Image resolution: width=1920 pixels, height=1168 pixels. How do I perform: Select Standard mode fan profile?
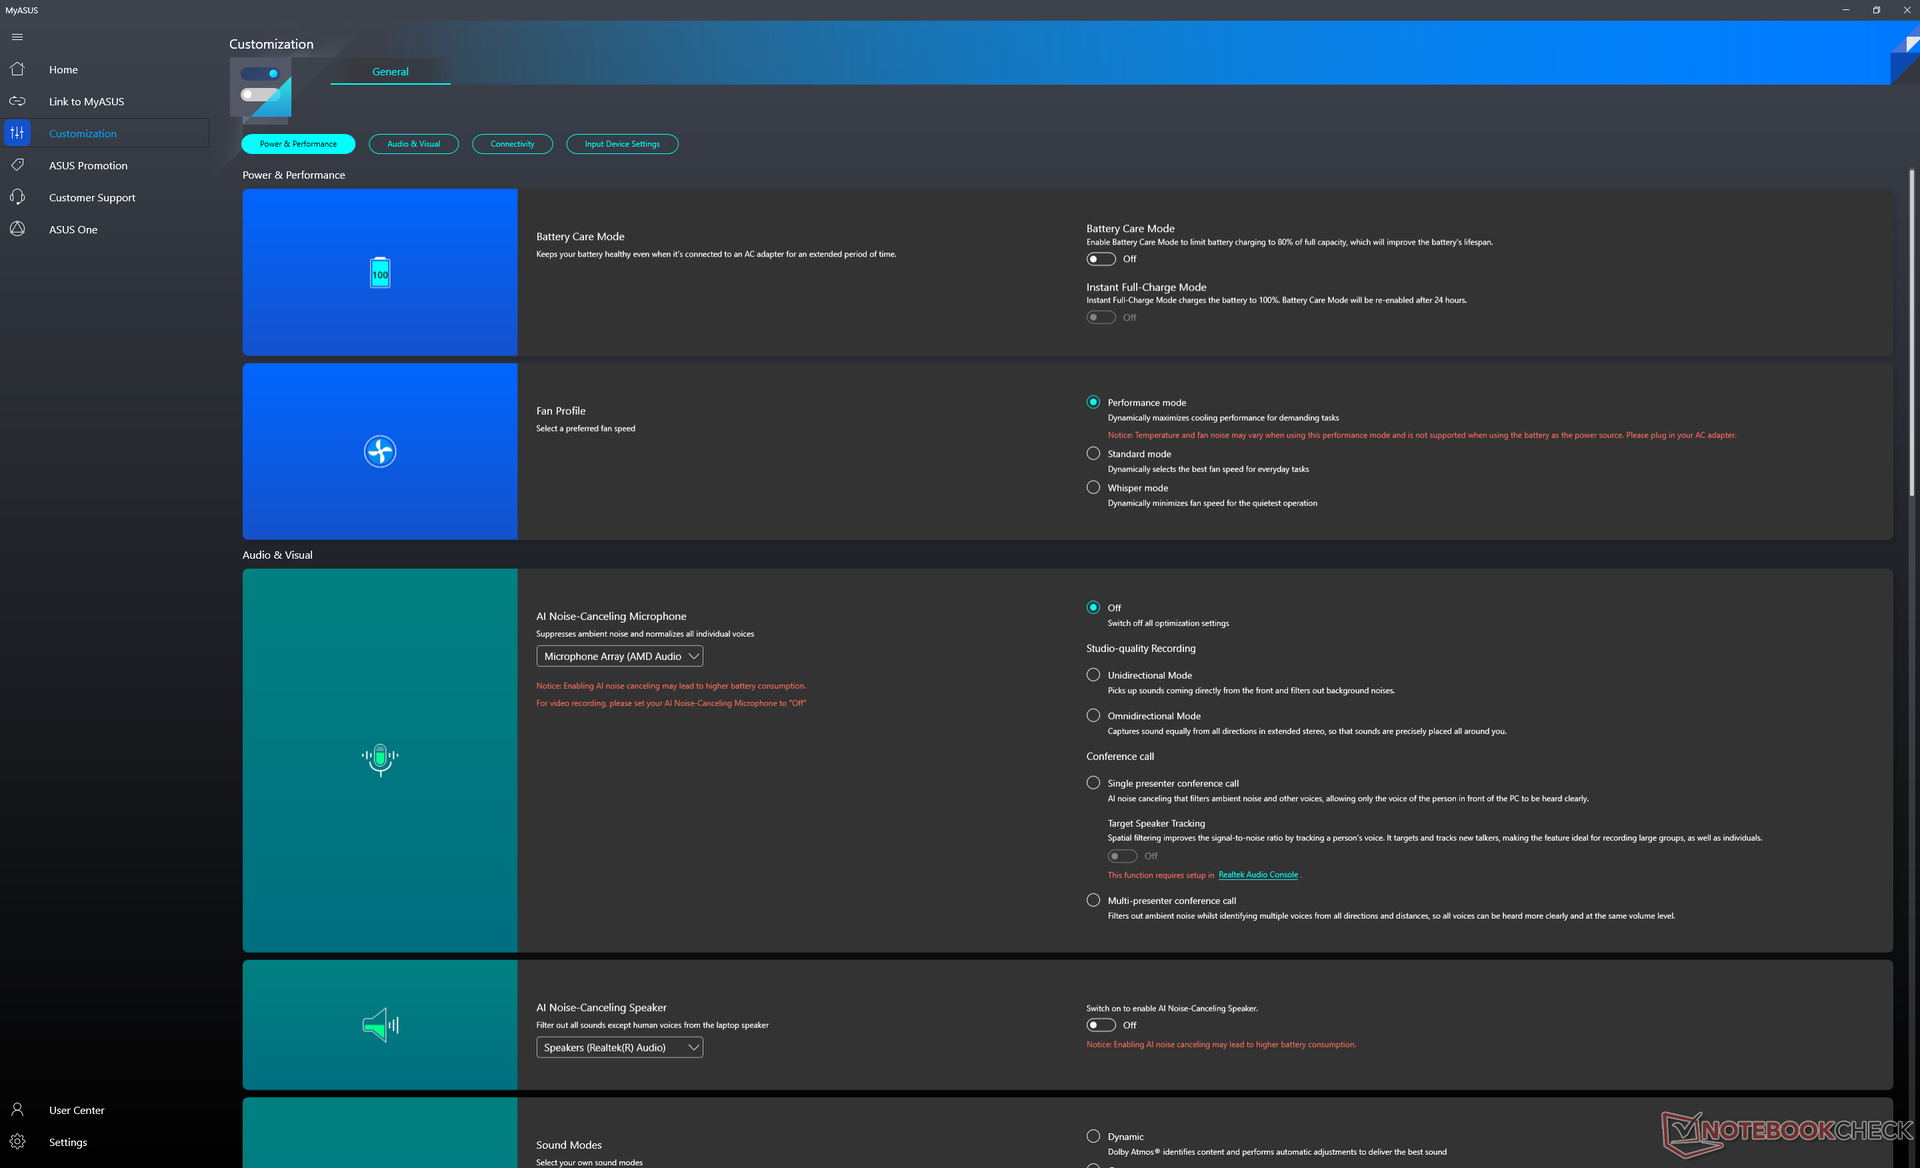coord(1093,454)
